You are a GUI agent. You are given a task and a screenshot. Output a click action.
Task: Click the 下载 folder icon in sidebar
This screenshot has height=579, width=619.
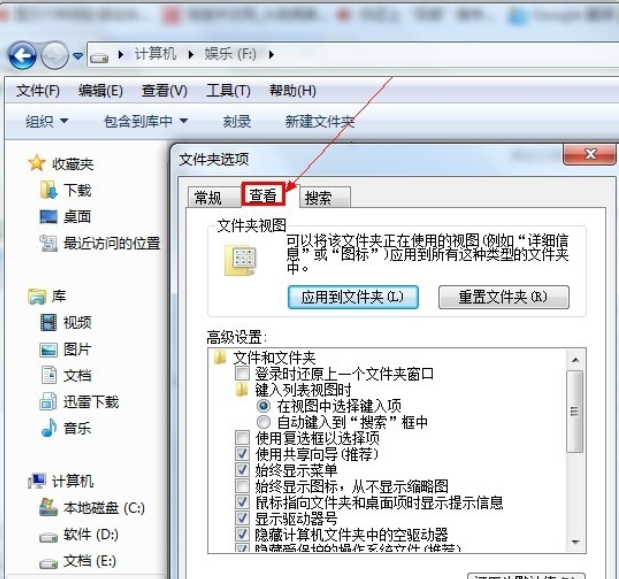tap(49, 190)
